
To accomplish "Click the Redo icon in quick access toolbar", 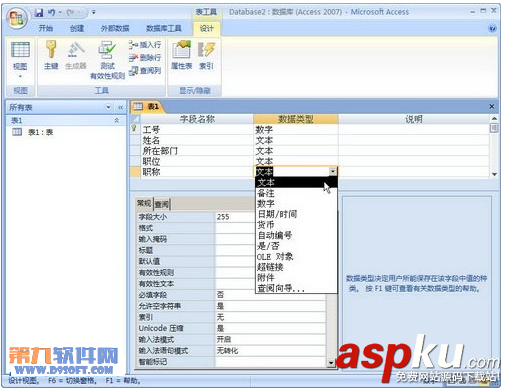I will pos(70,13).
